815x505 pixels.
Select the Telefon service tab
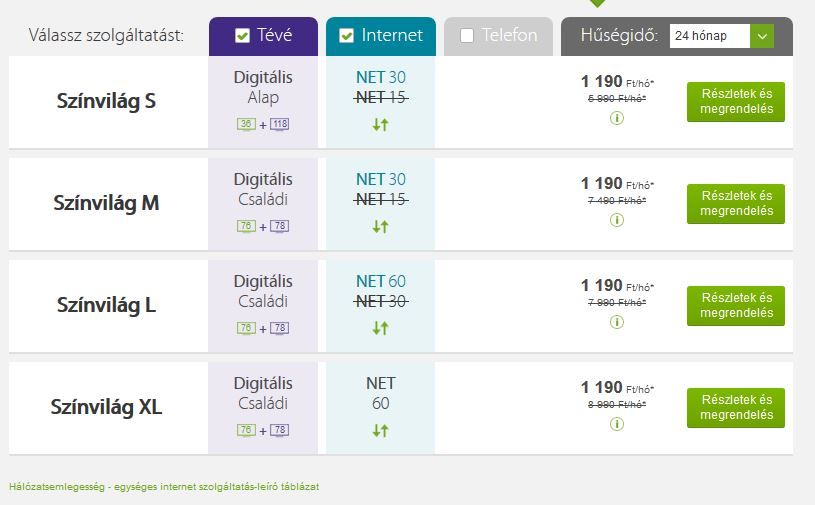498,36
